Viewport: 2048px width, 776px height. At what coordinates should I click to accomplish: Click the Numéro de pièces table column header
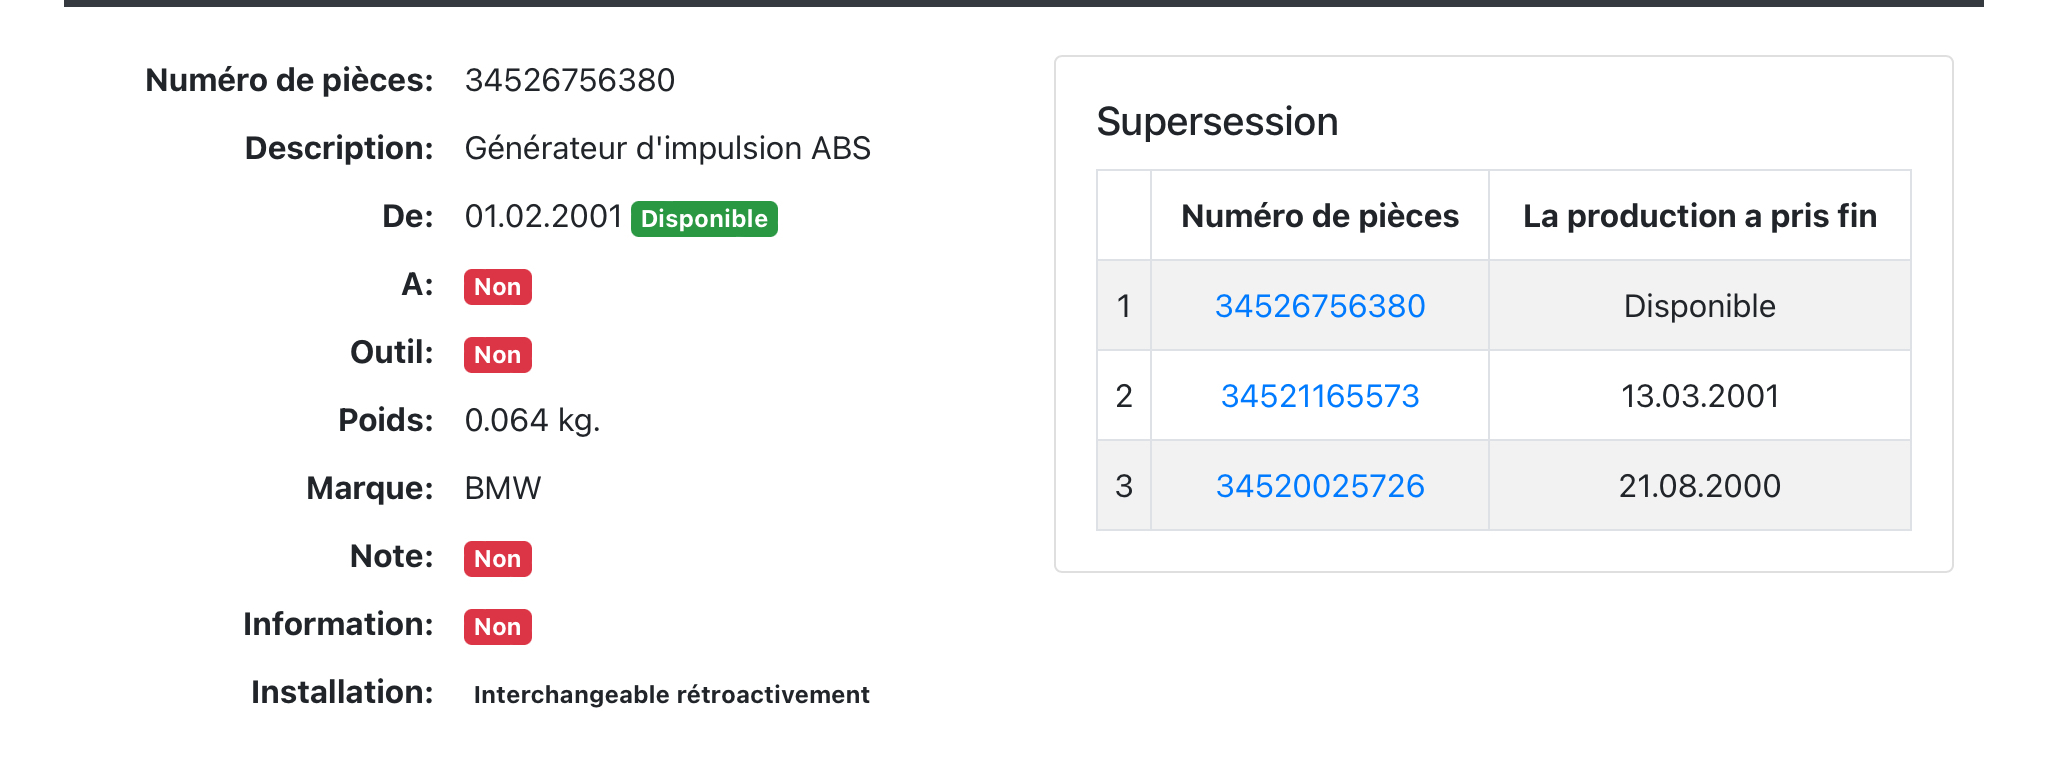1319,216
